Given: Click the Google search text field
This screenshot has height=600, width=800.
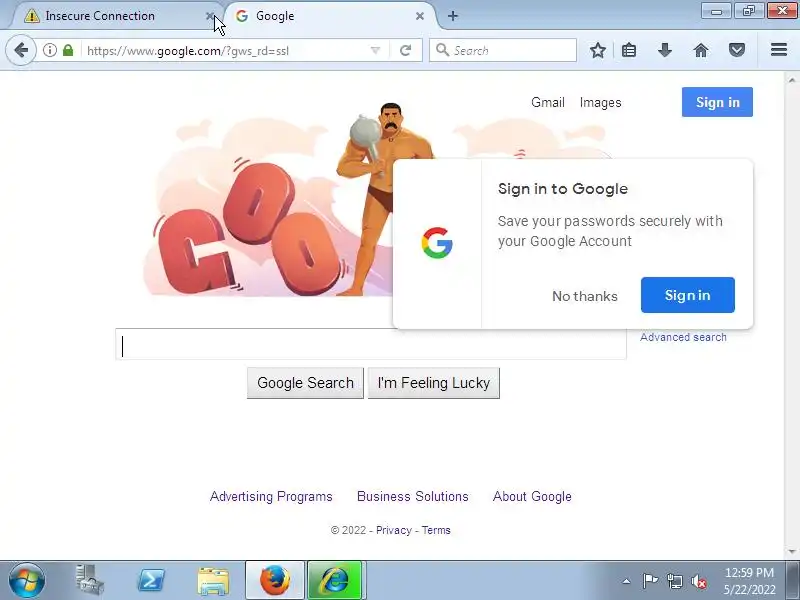Looking at the screenshot, I should click(371, 344).
